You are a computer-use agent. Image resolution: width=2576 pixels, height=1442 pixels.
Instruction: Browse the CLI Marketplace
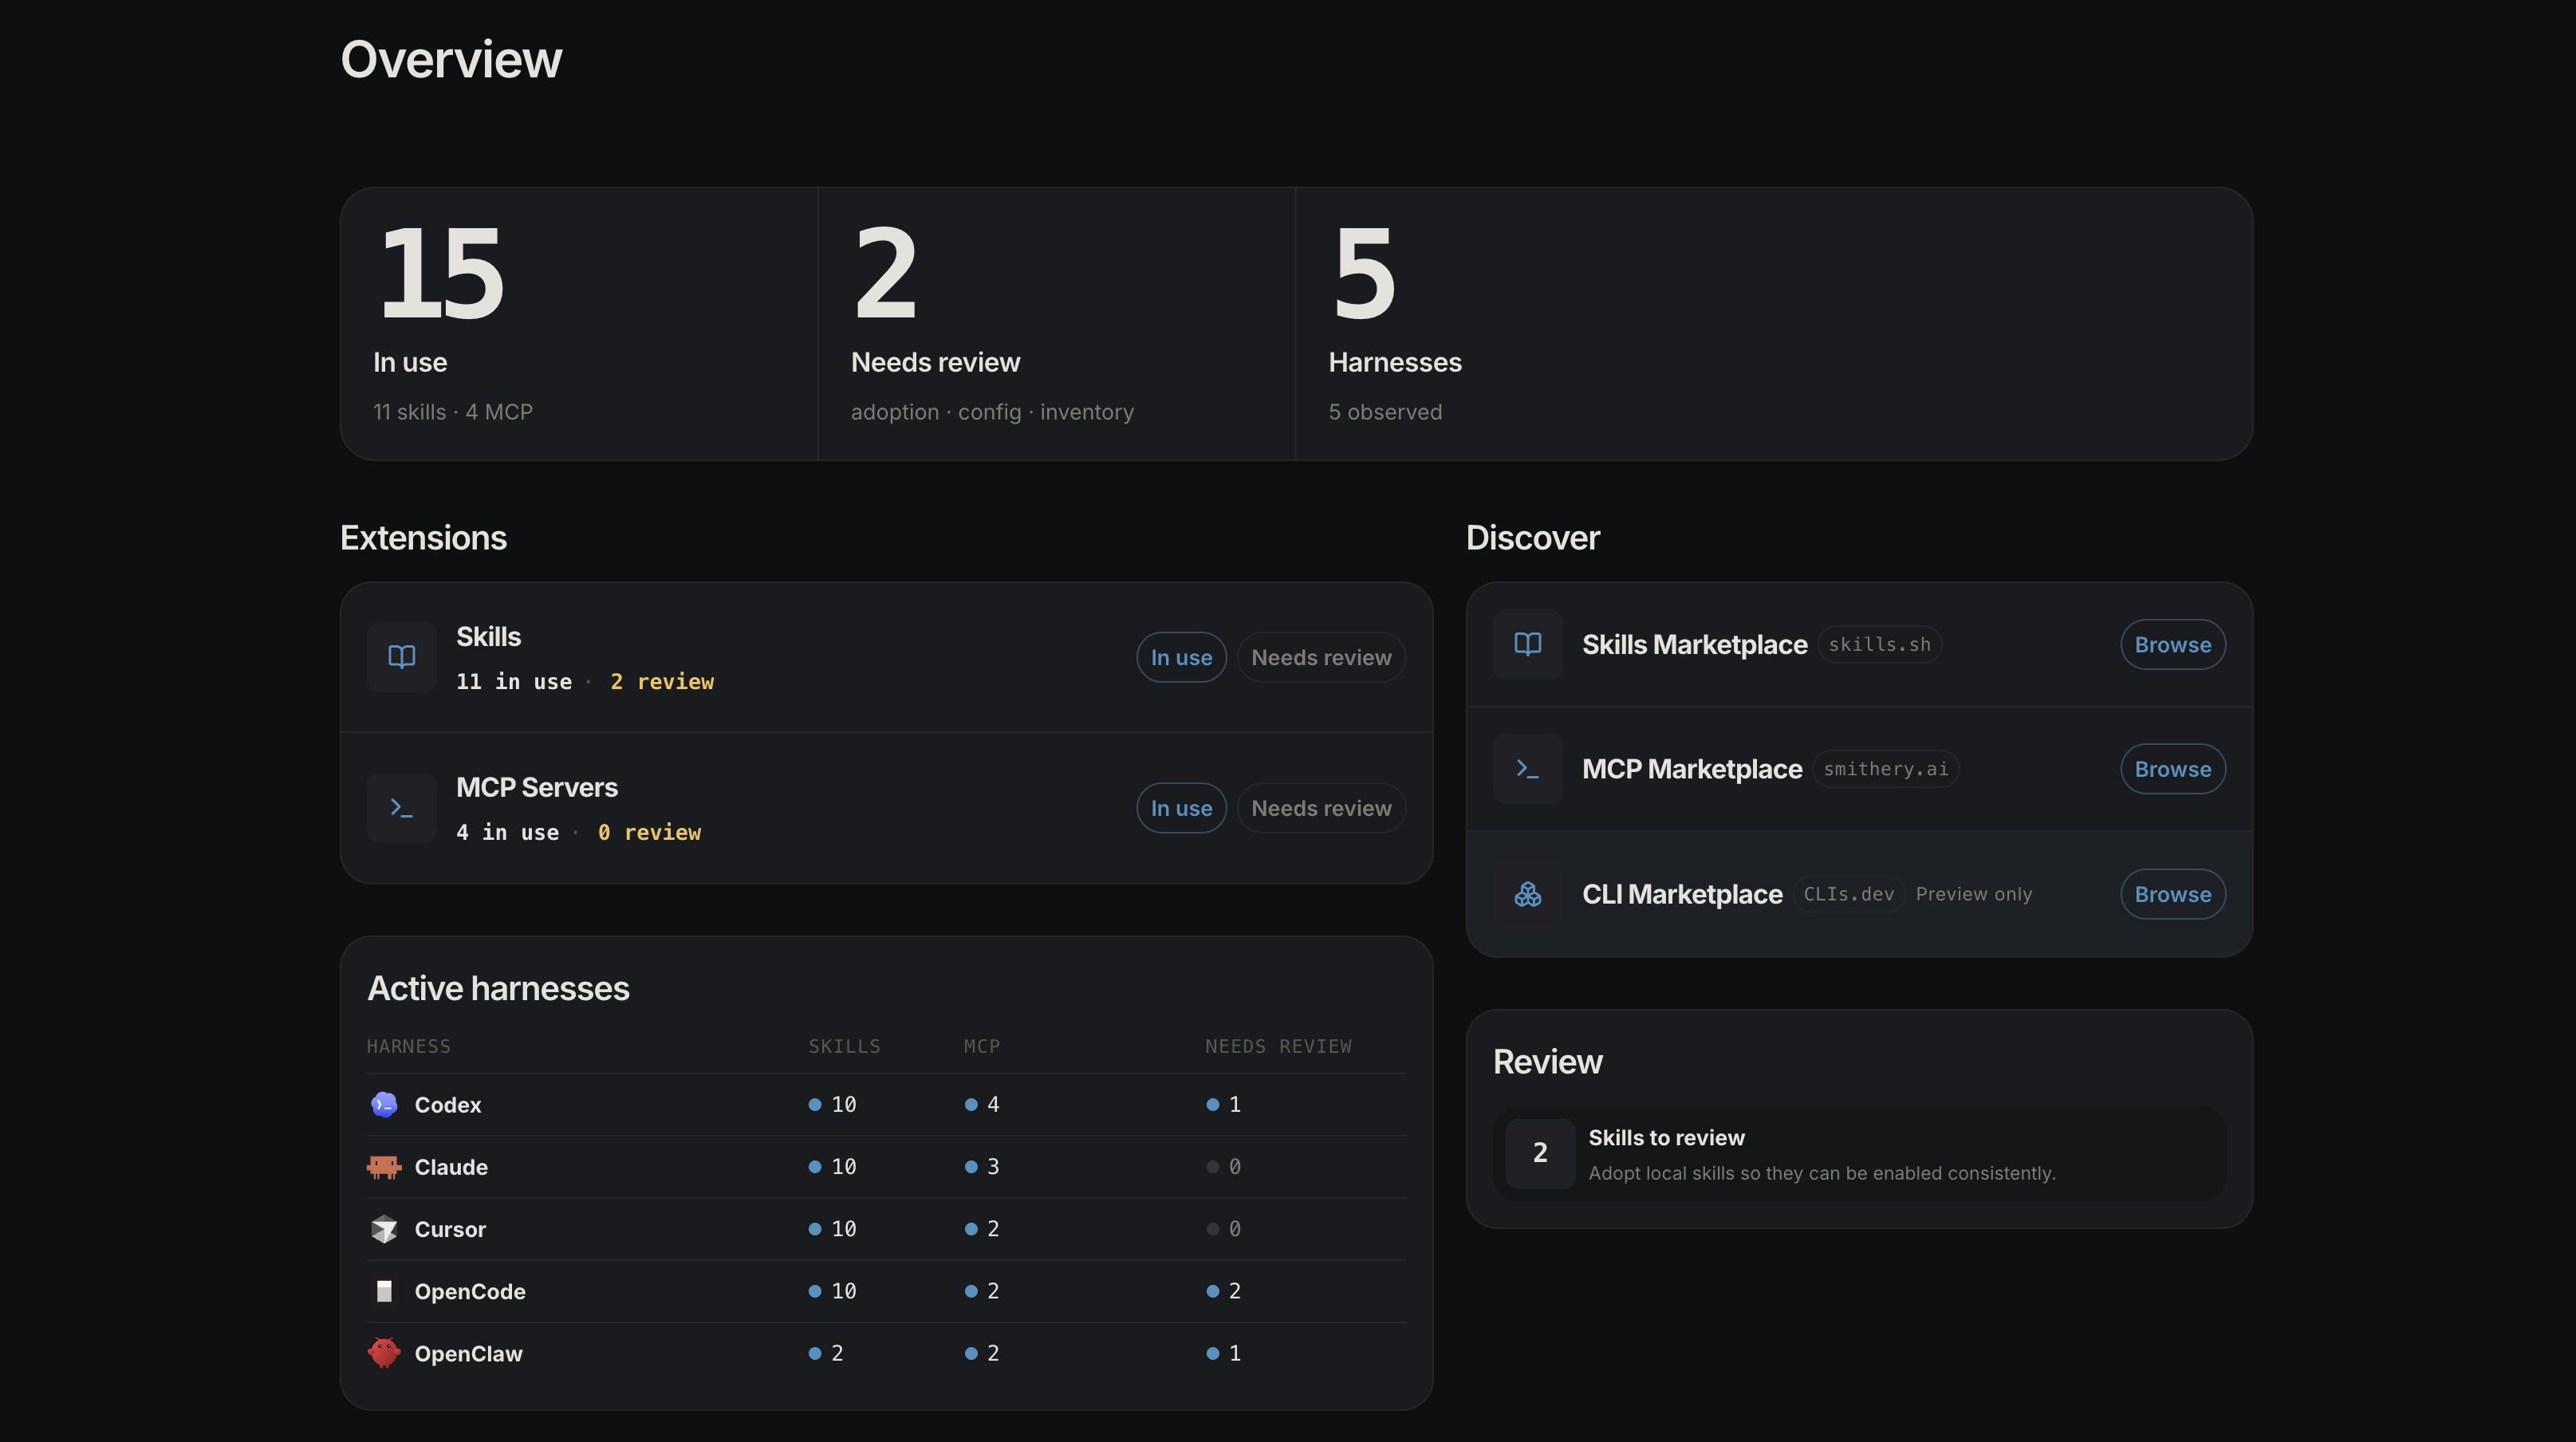[x=2172, y=894]
